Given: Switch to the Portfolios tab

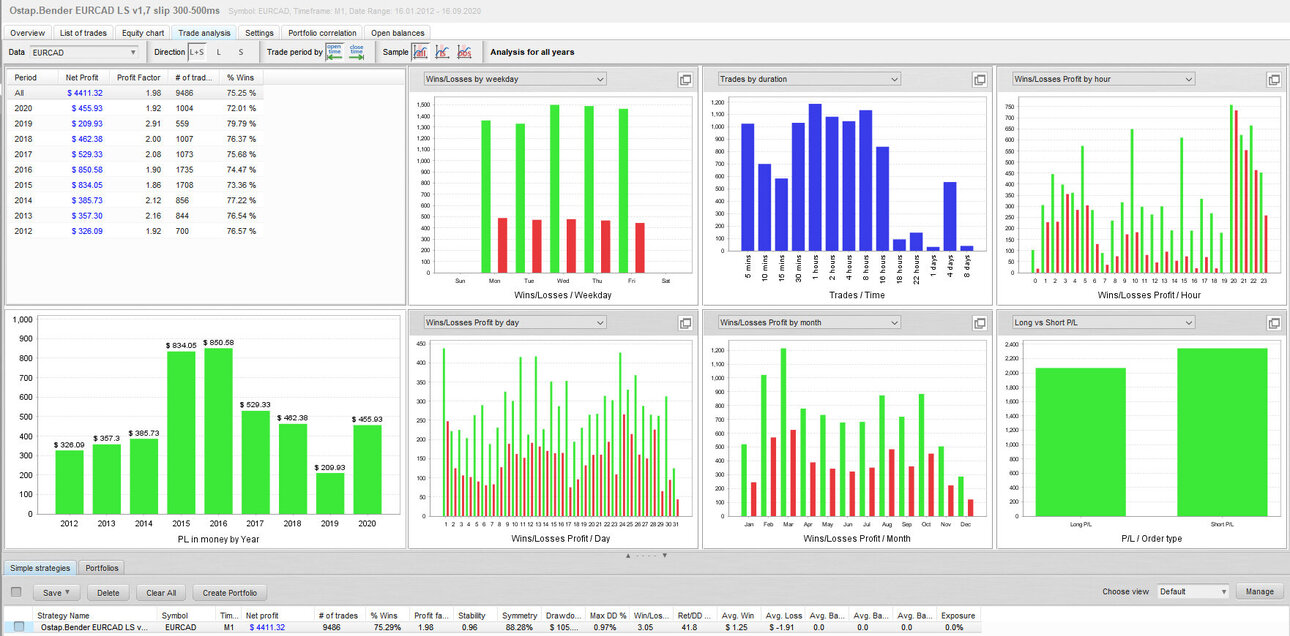Looking at the screenshot, I should click(x=101, y=568).
